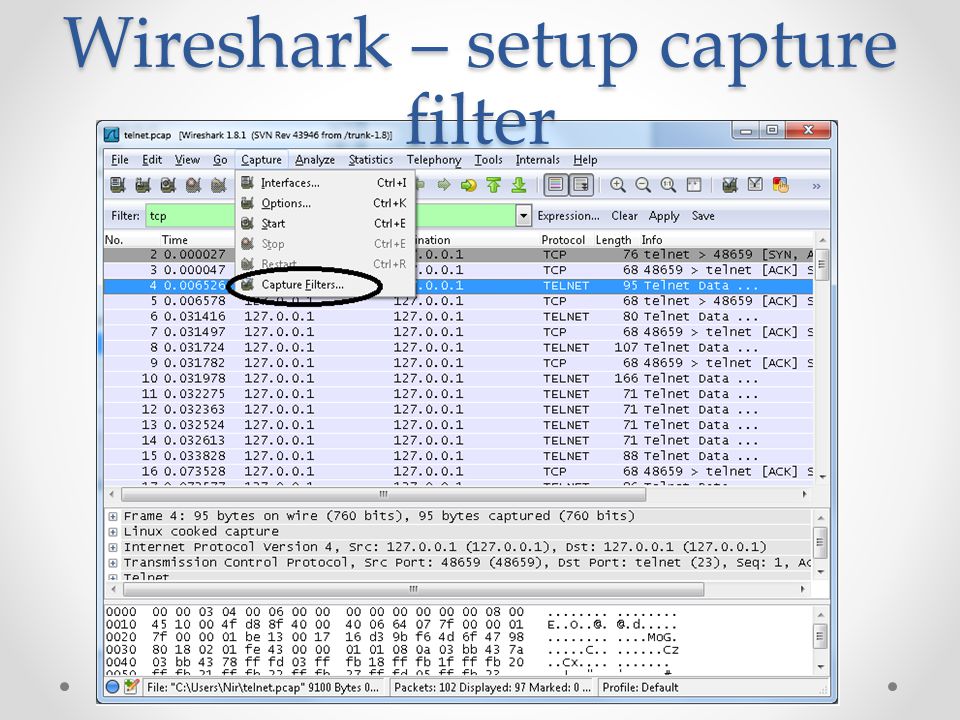Open capture options from the toolbar icon
Viewport: 960px width, 720px height.
point(143,184)
